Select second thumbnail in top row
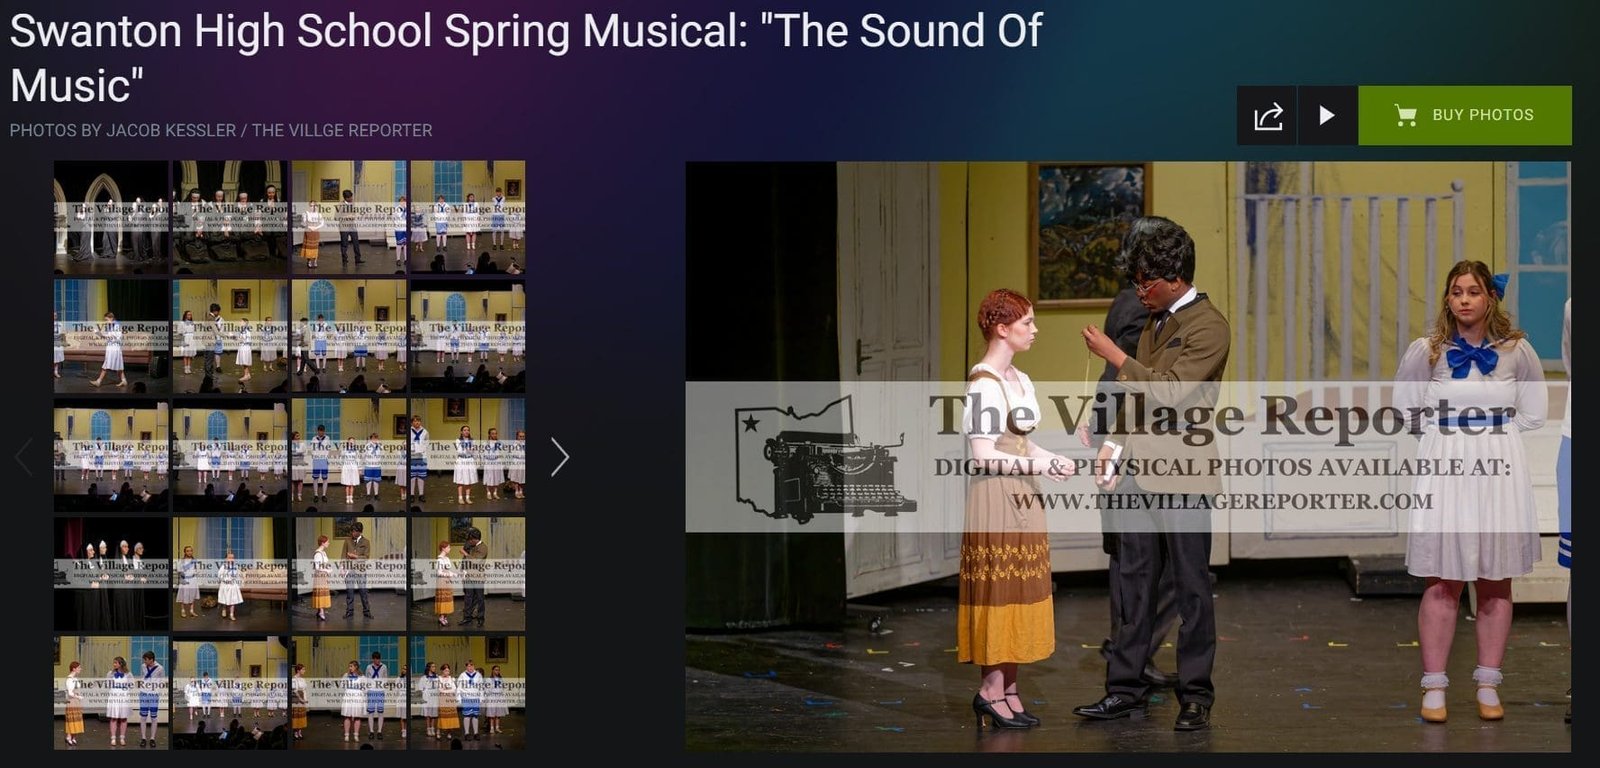Screen dimensions: 1600x768 (230, 218)
